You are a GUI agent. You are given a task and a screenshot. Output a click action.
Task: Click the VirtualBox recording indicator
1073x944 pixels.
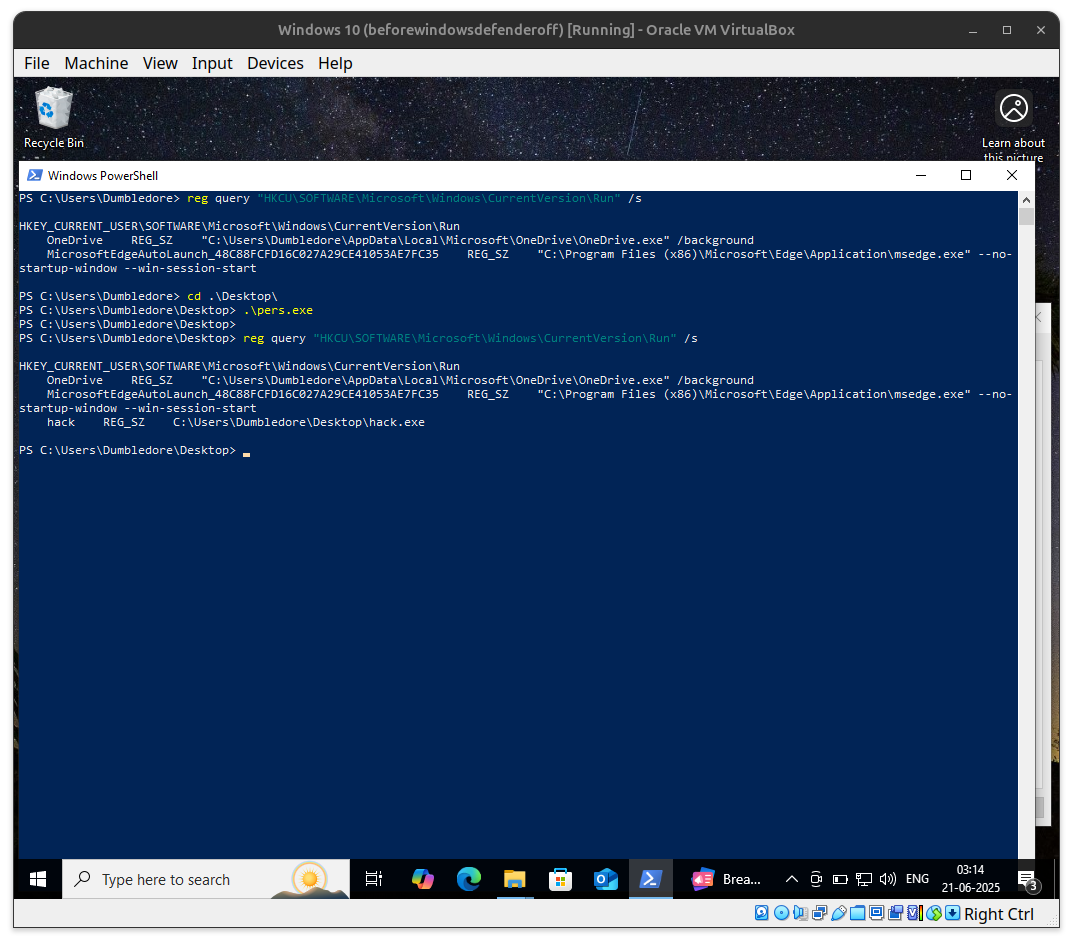coord(896,913)
